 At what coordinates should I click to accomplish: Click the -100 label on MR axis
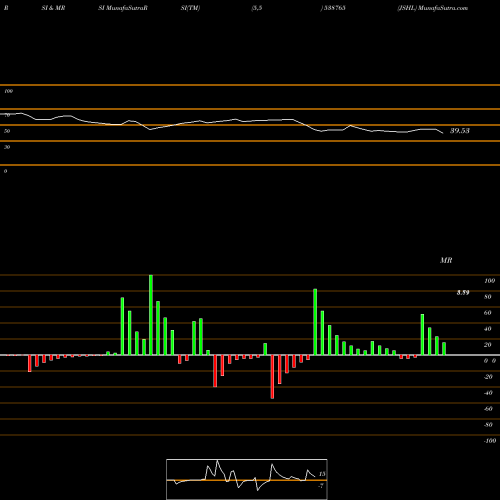(x=490, y=441)
